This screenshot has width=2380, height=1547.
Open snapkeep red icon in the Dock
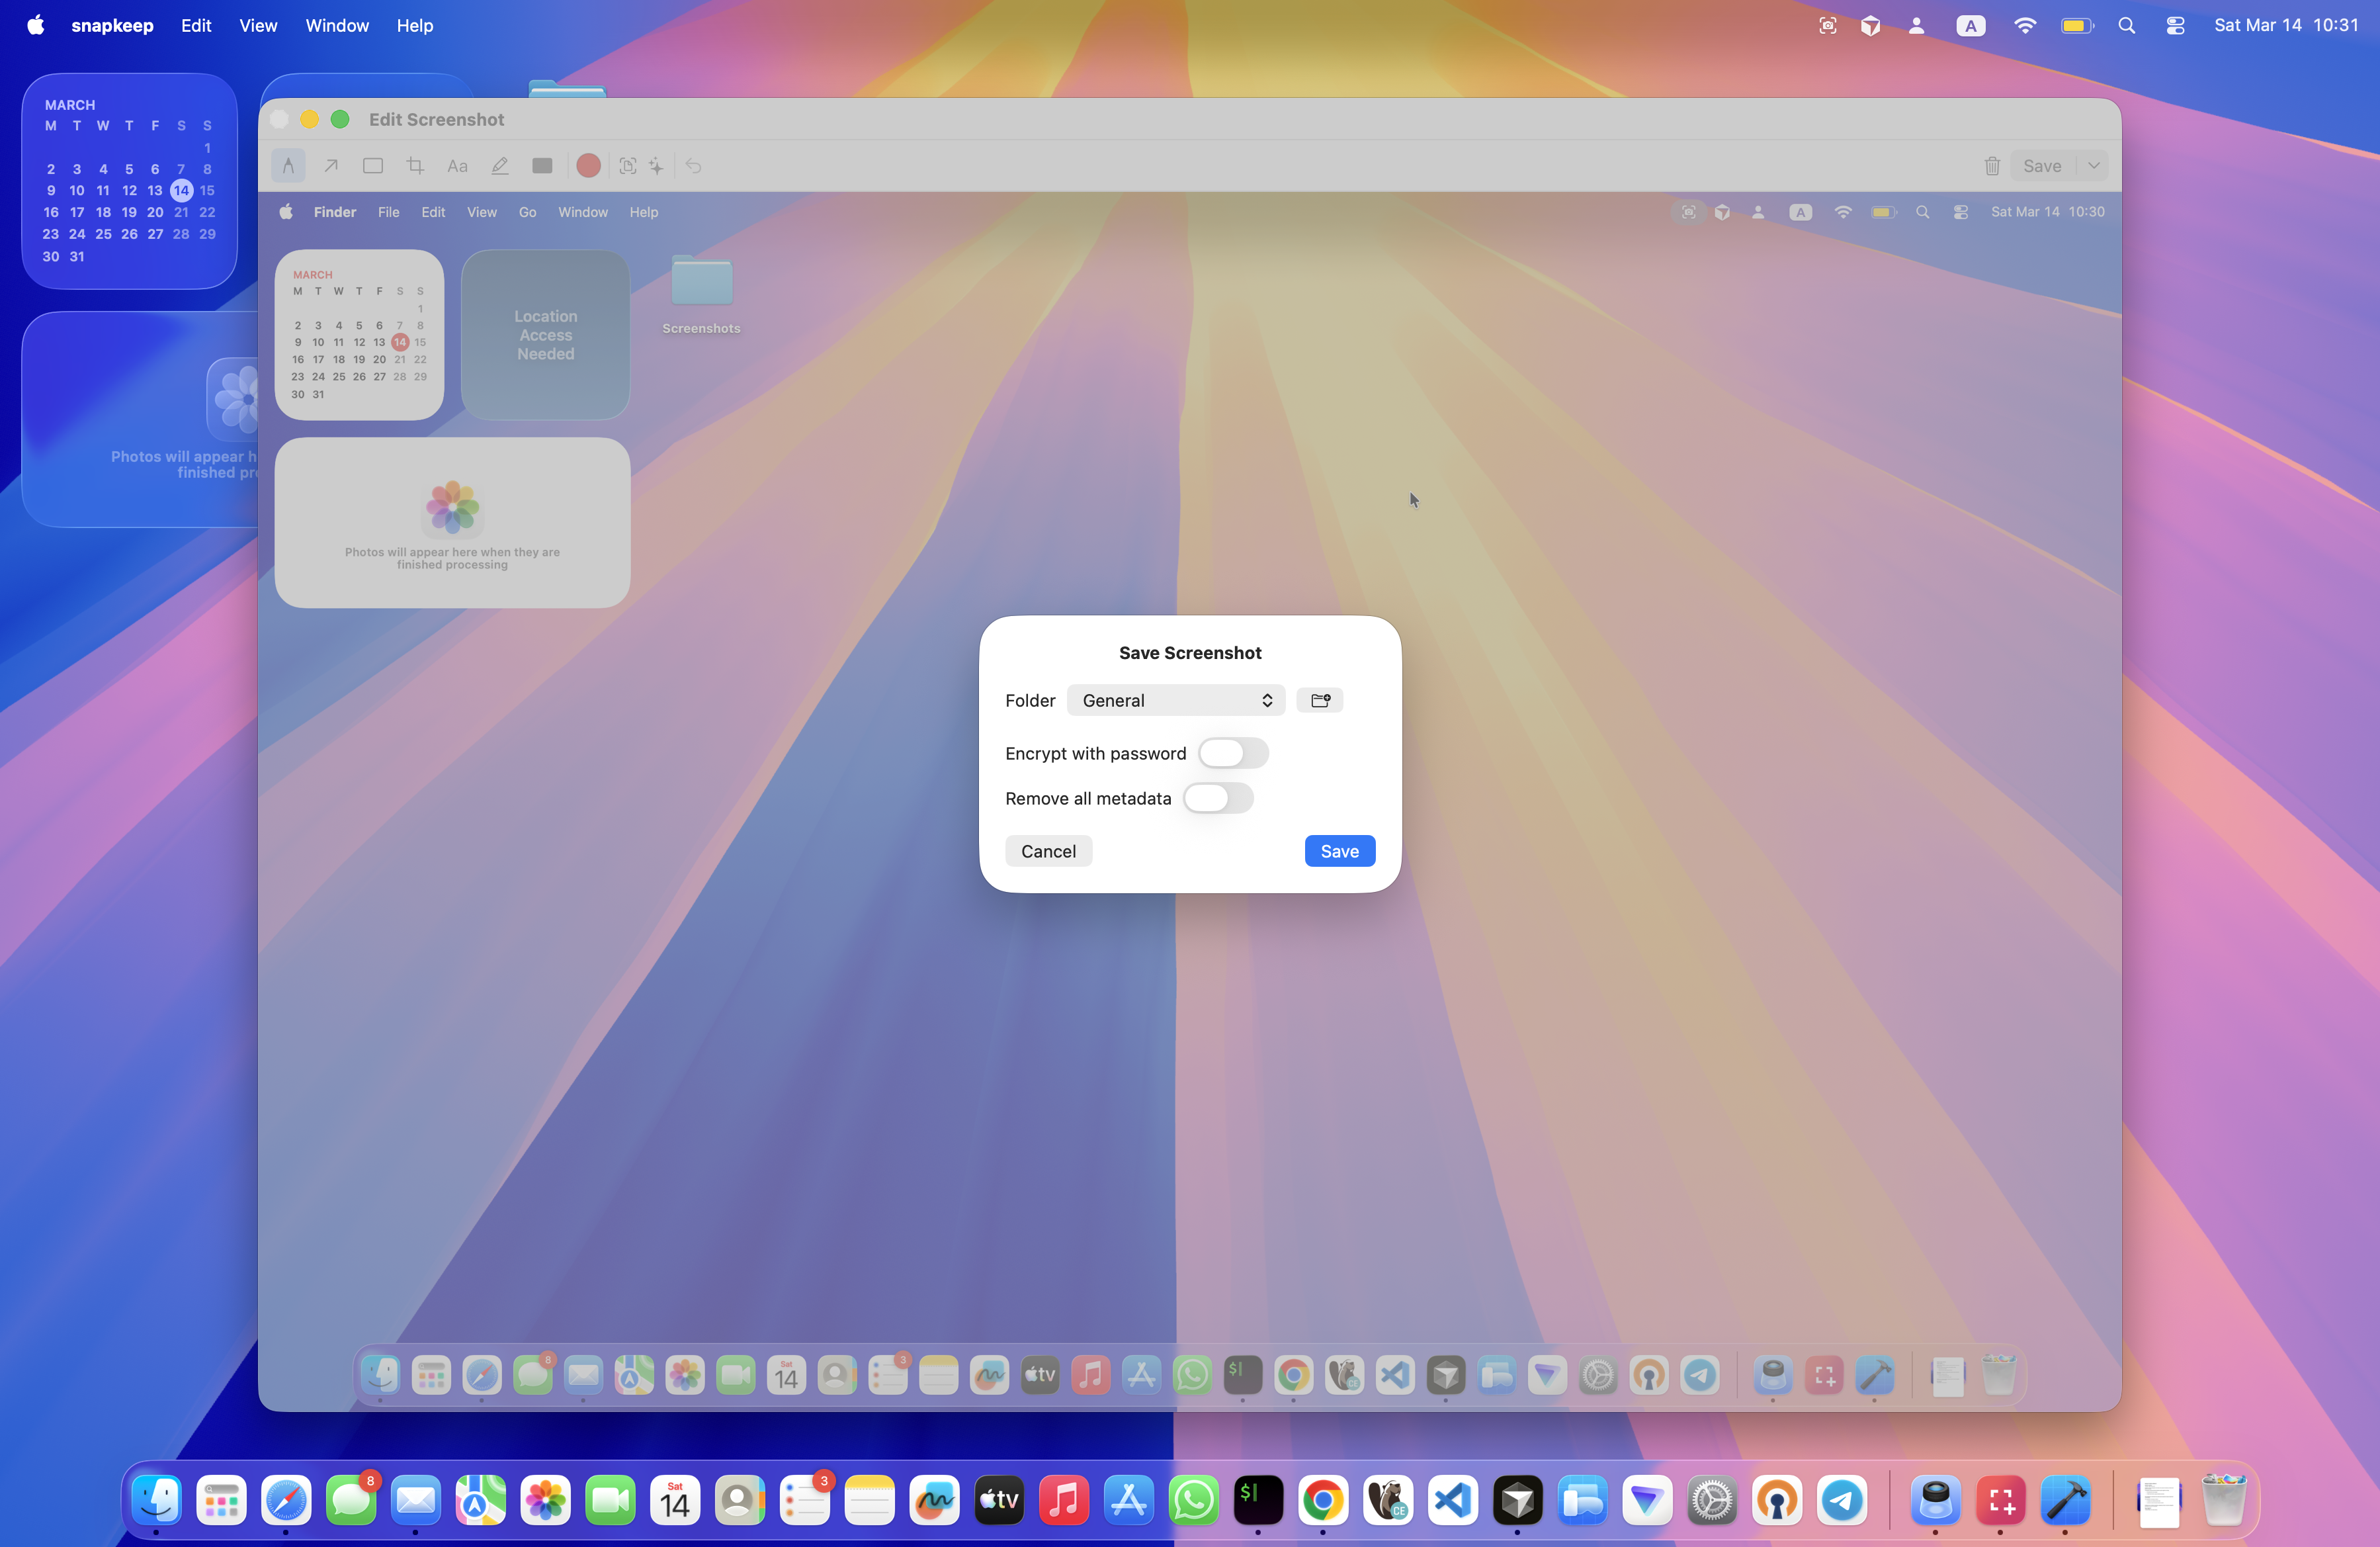[x=2000, y=1500]
